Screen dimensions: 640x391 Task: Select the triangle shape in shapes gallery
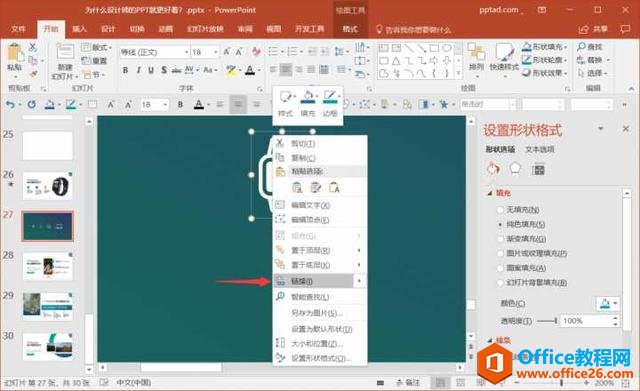pyautogui.click(x=396, y=61)
